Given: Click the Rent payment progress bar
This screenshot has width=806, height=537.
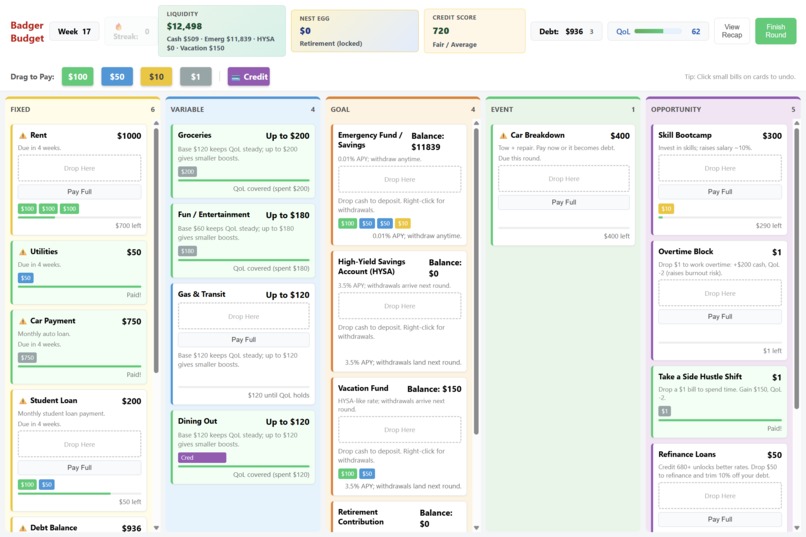Looking at the screenshot, I should click(80, 217).
